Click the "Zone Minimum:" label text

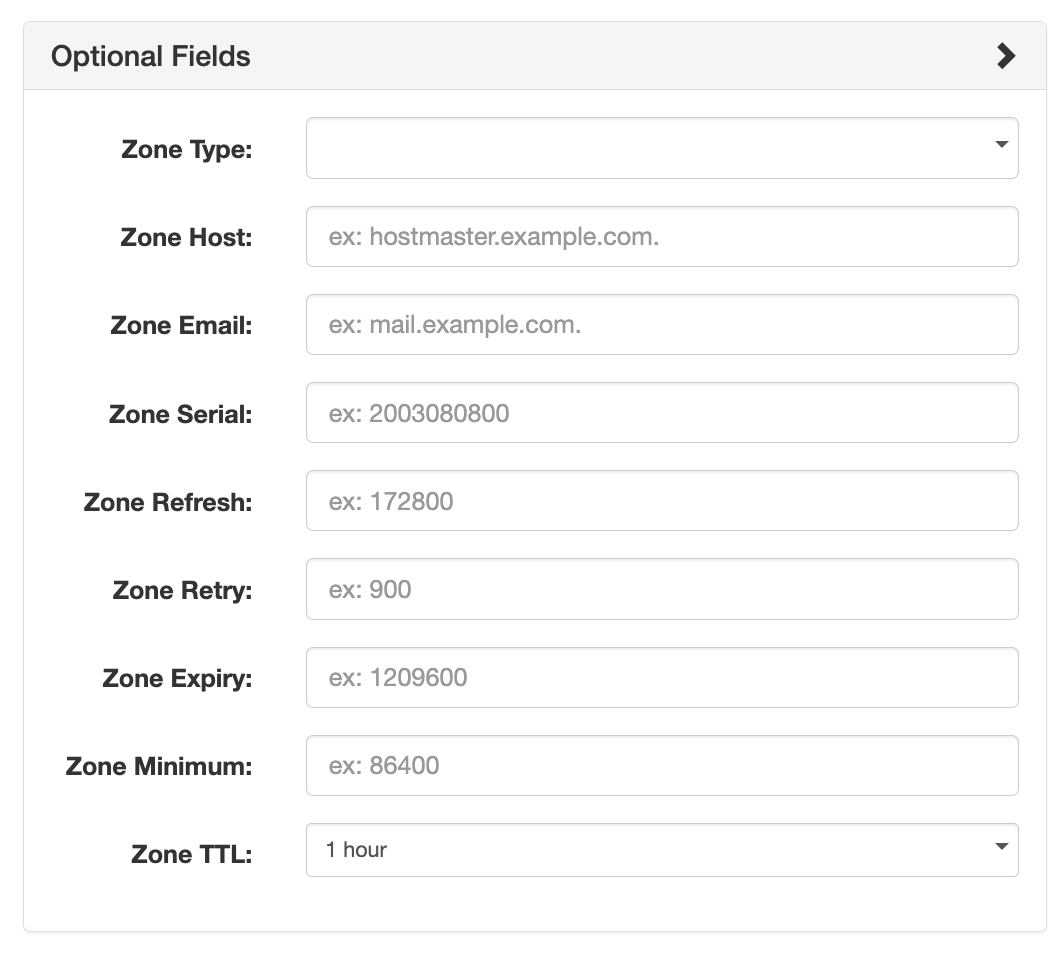(159, 767)
